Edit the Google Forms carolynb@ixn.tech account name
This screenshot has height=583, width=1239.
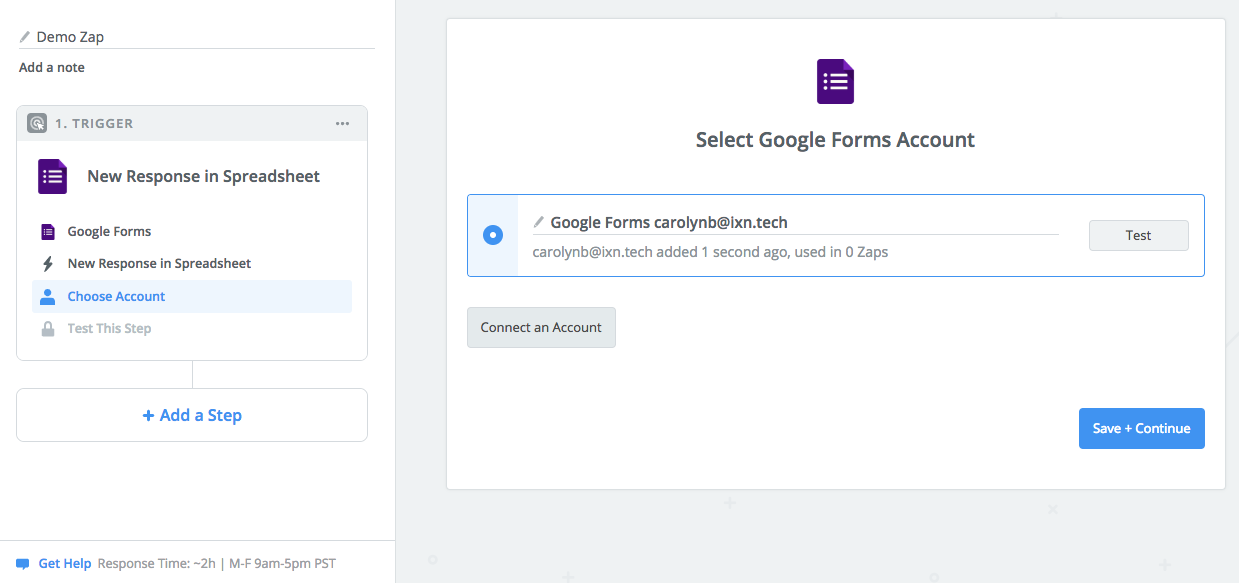795,223
